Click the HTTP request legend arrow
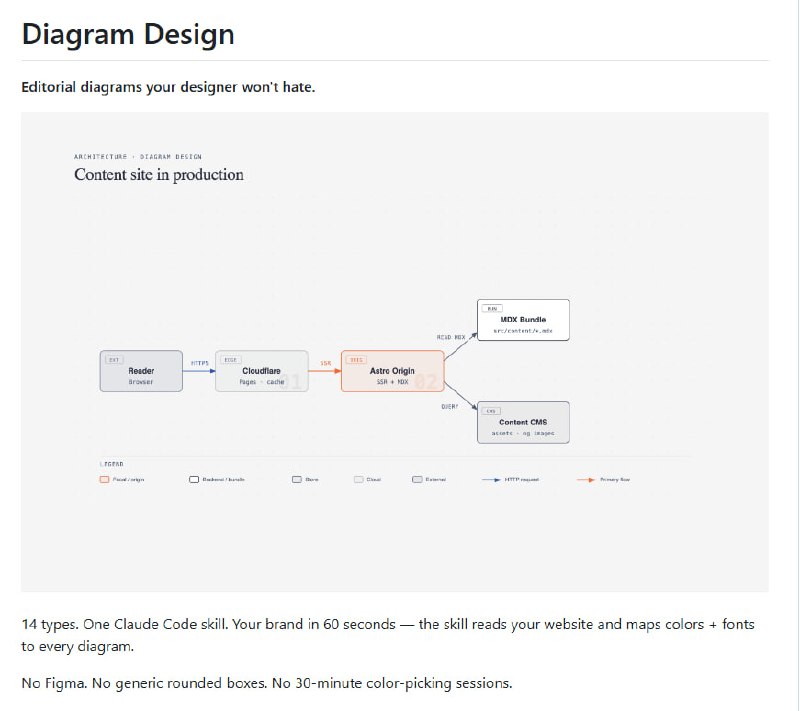The image size is (800, 711). 491,480
